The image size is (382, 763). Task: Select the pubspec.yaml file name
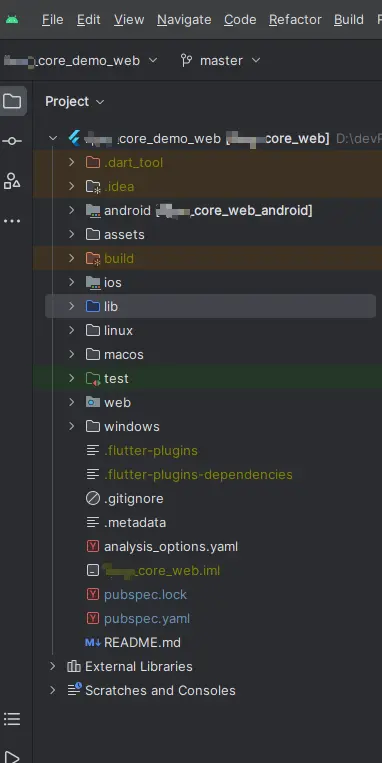[x=147, y=619]
